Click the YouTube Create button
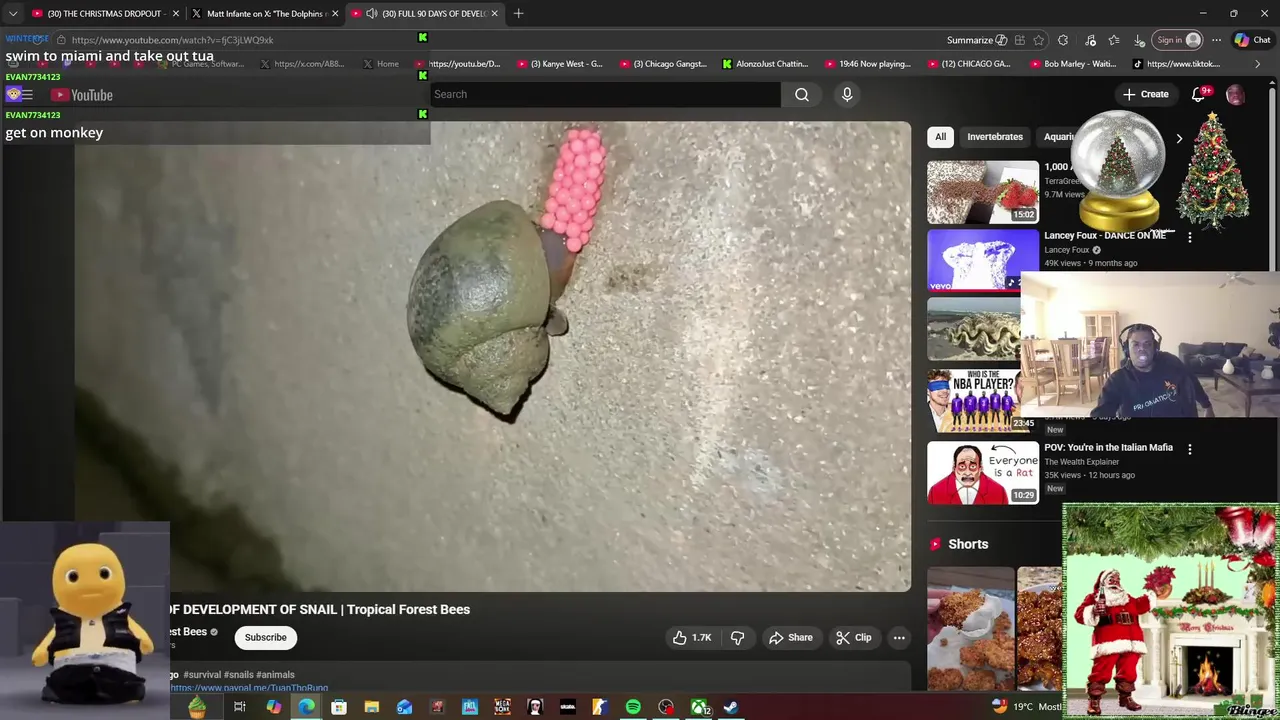This screenshot has height=720, width=1280. [1145, 94]
